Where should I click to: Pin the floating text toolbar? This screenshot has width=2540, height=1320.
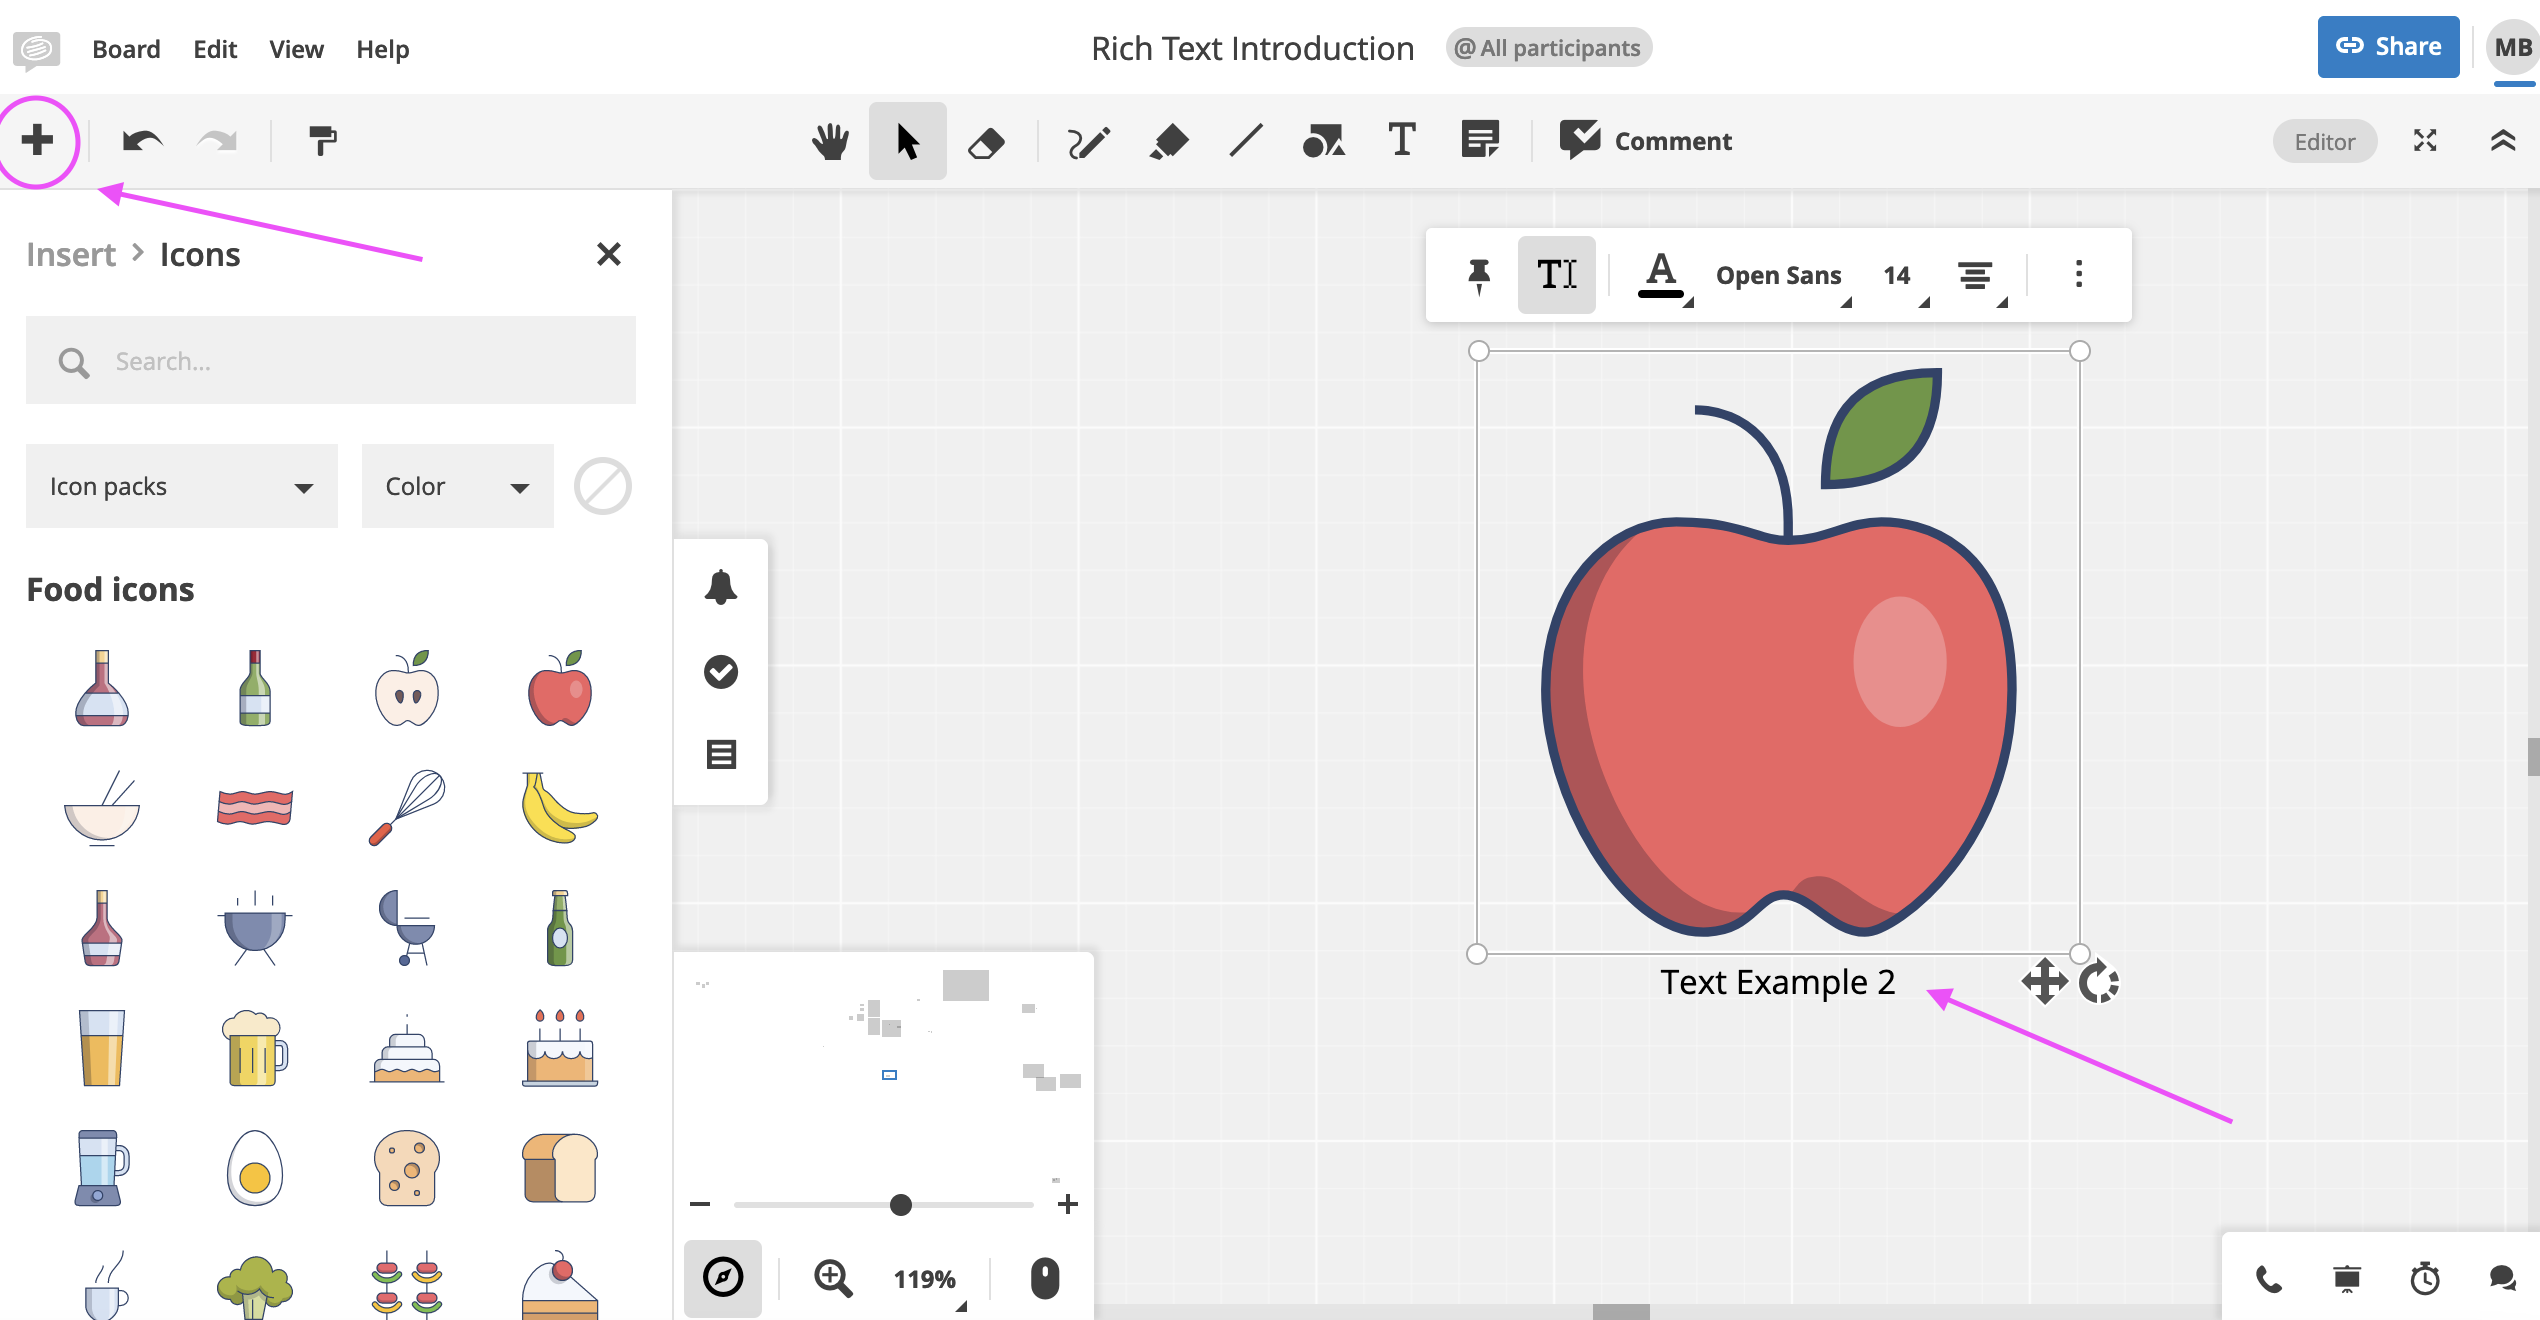[x=1478, y=275]
